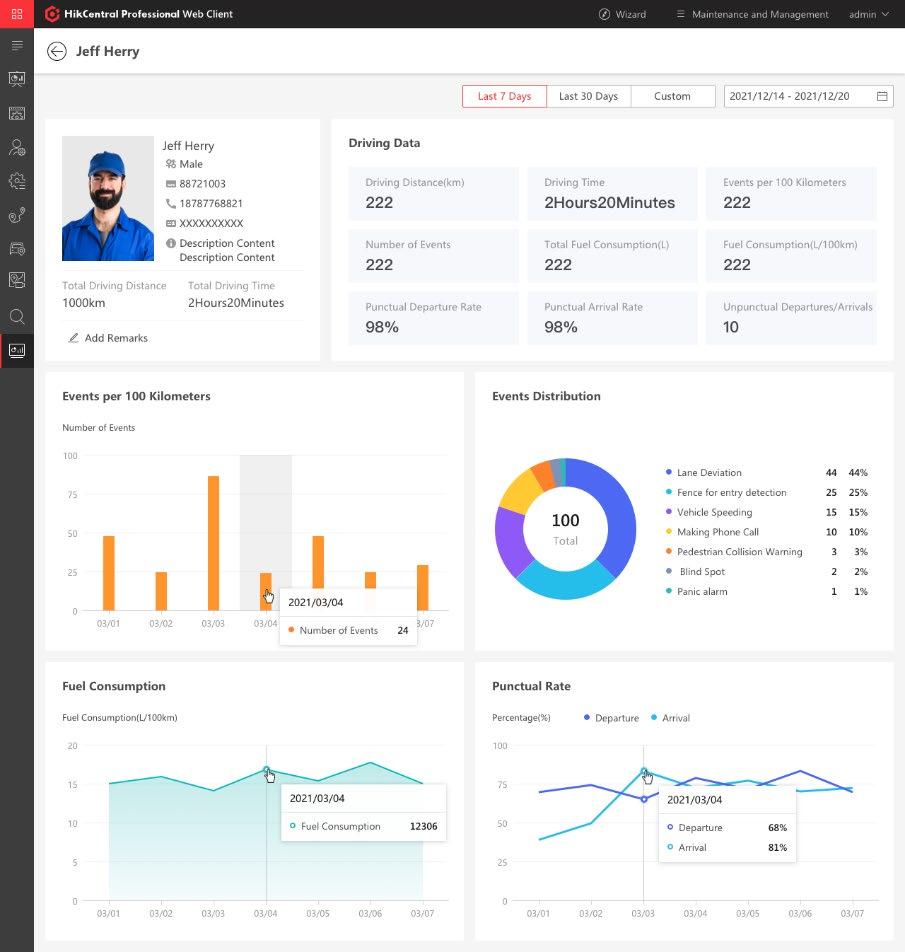Open the system settings gear sidebar icon

(x=17, y=181)
